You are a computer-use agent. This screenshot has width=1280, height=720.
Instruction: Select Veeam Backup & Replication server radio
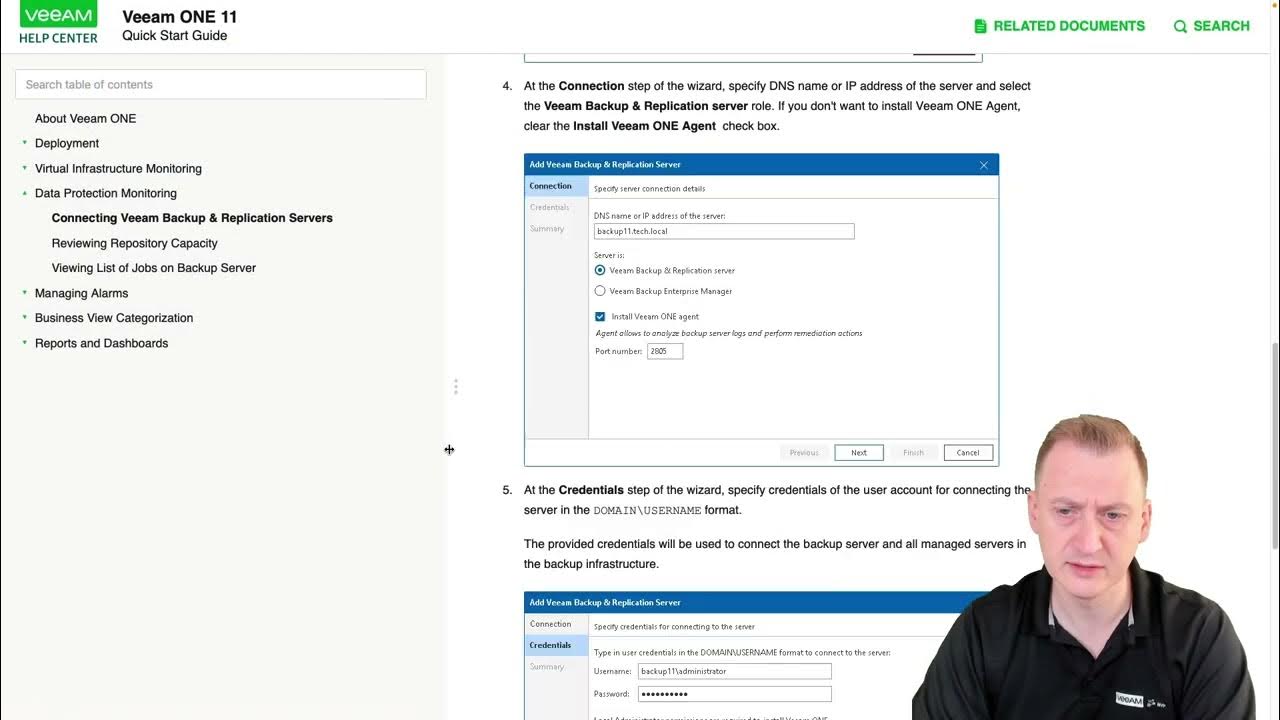600,270
